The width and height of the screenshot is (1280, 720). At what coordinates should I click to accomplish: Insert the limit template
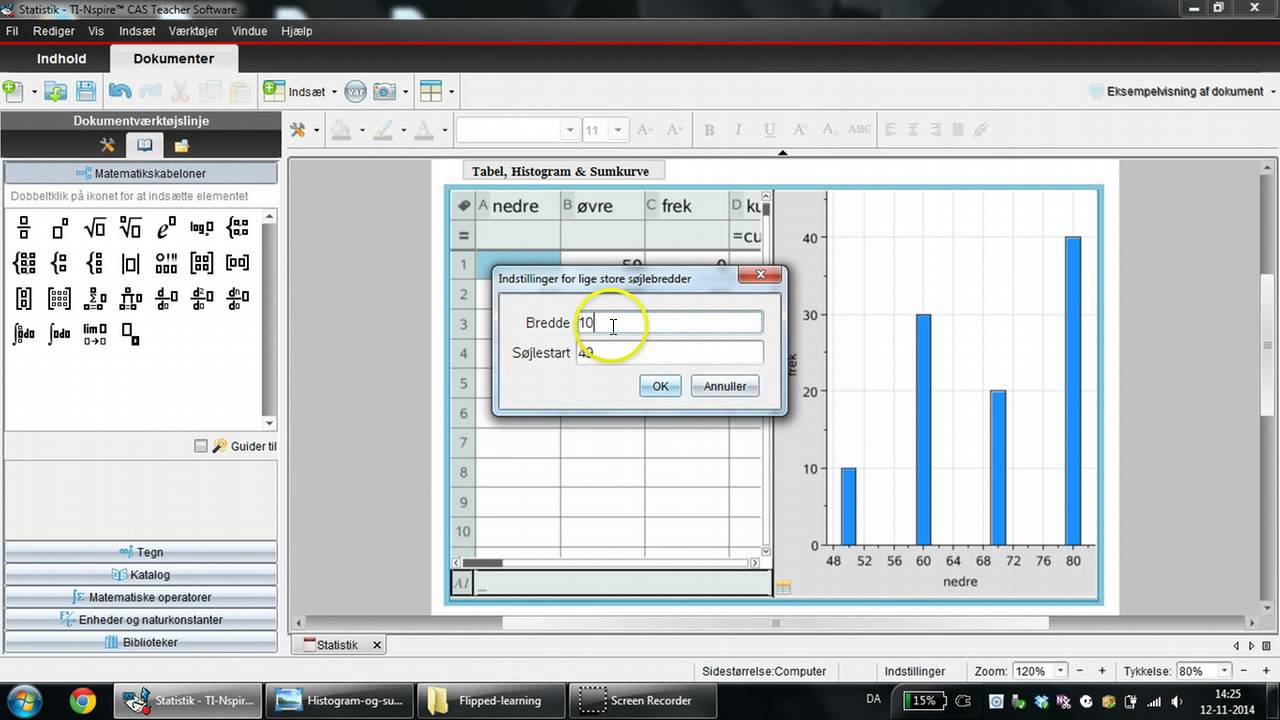pos(95,334)
